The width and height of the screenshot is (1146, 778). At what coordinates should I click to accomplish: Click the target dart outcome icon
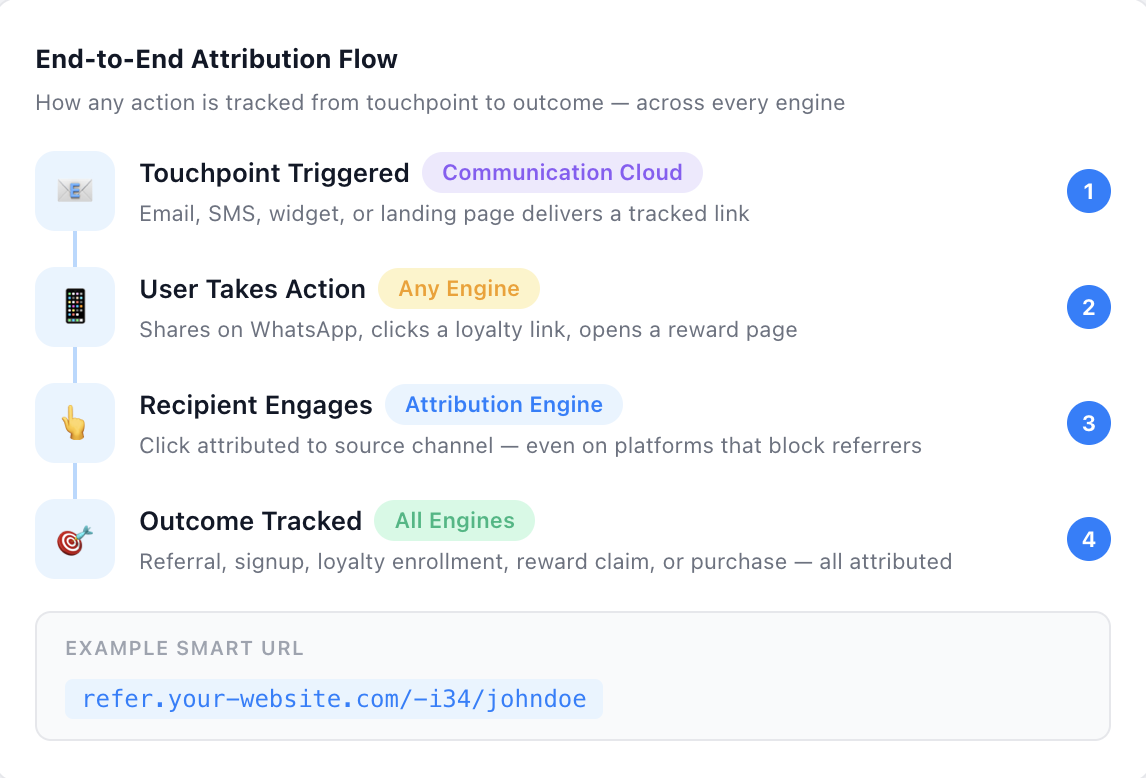click(75, 539)
